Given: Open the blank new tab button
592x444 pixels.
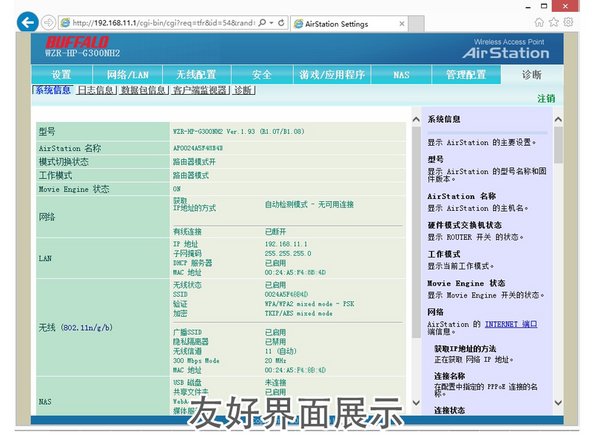Looking at the screenshot, I should pyautogui.click(x=416, y=24).
